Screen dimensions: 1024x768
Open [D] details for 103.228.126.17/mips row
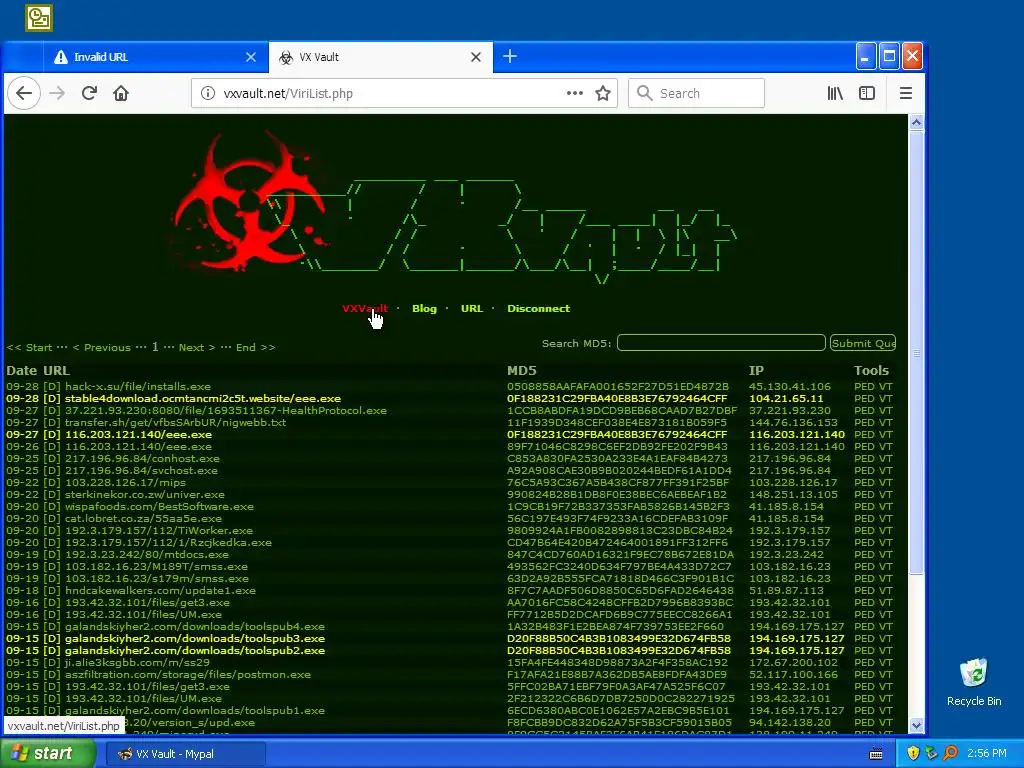[x=52, y=483]
